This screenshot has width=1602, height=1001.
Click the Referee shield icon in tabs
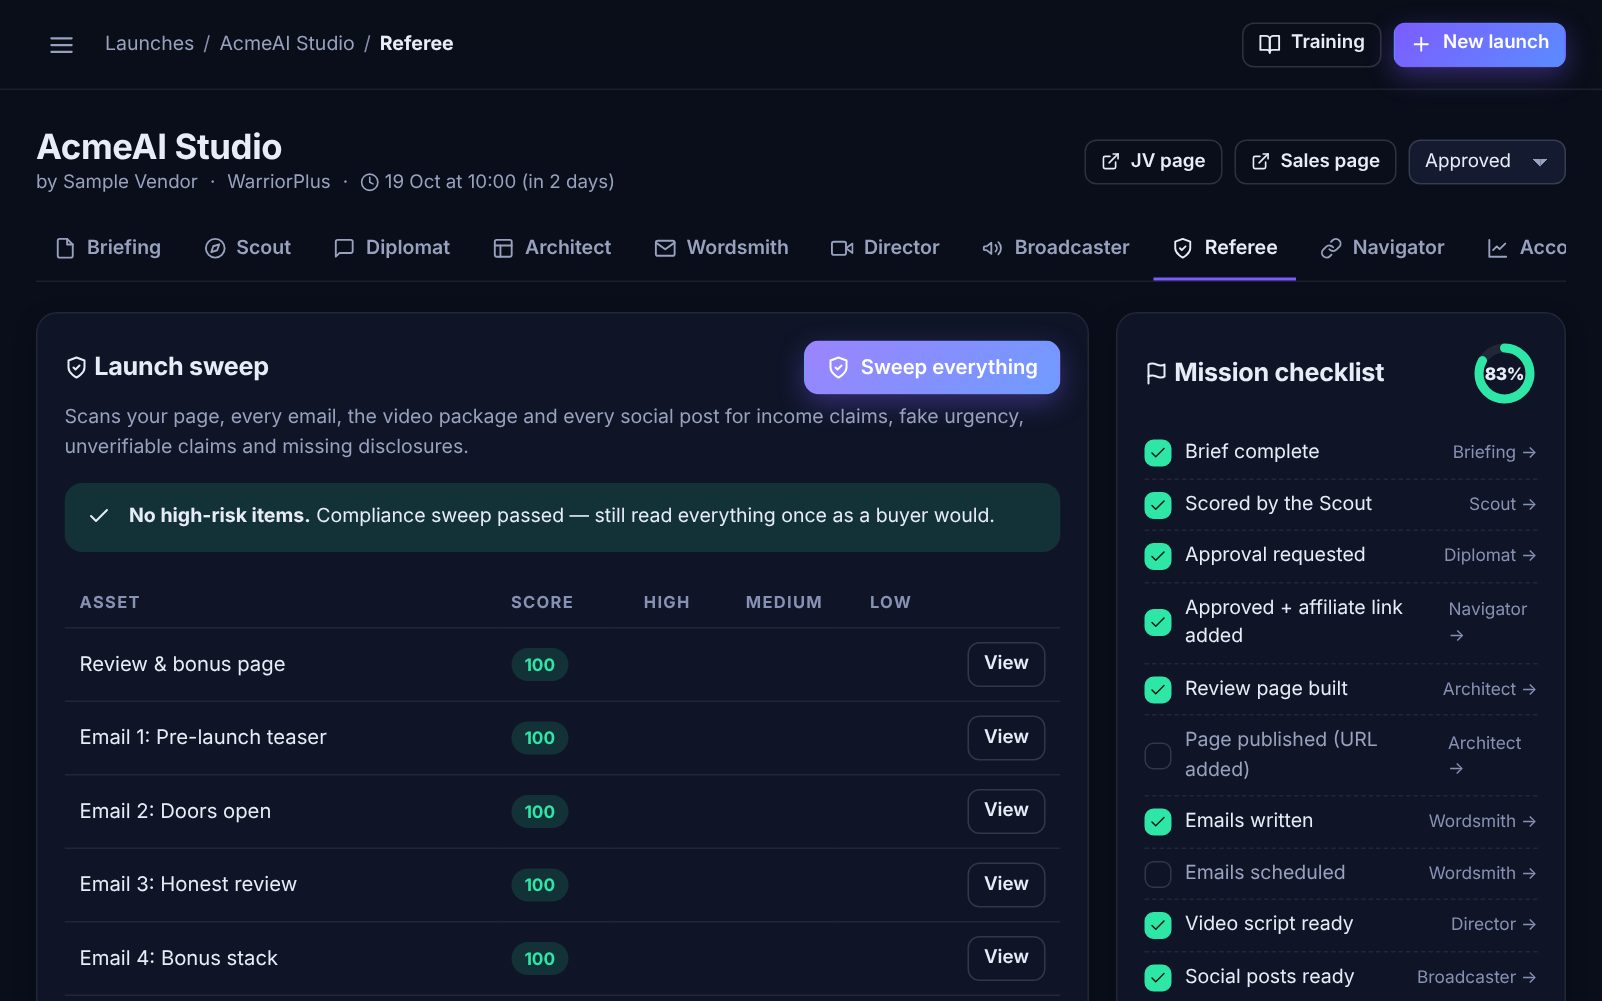(1182, 248)
